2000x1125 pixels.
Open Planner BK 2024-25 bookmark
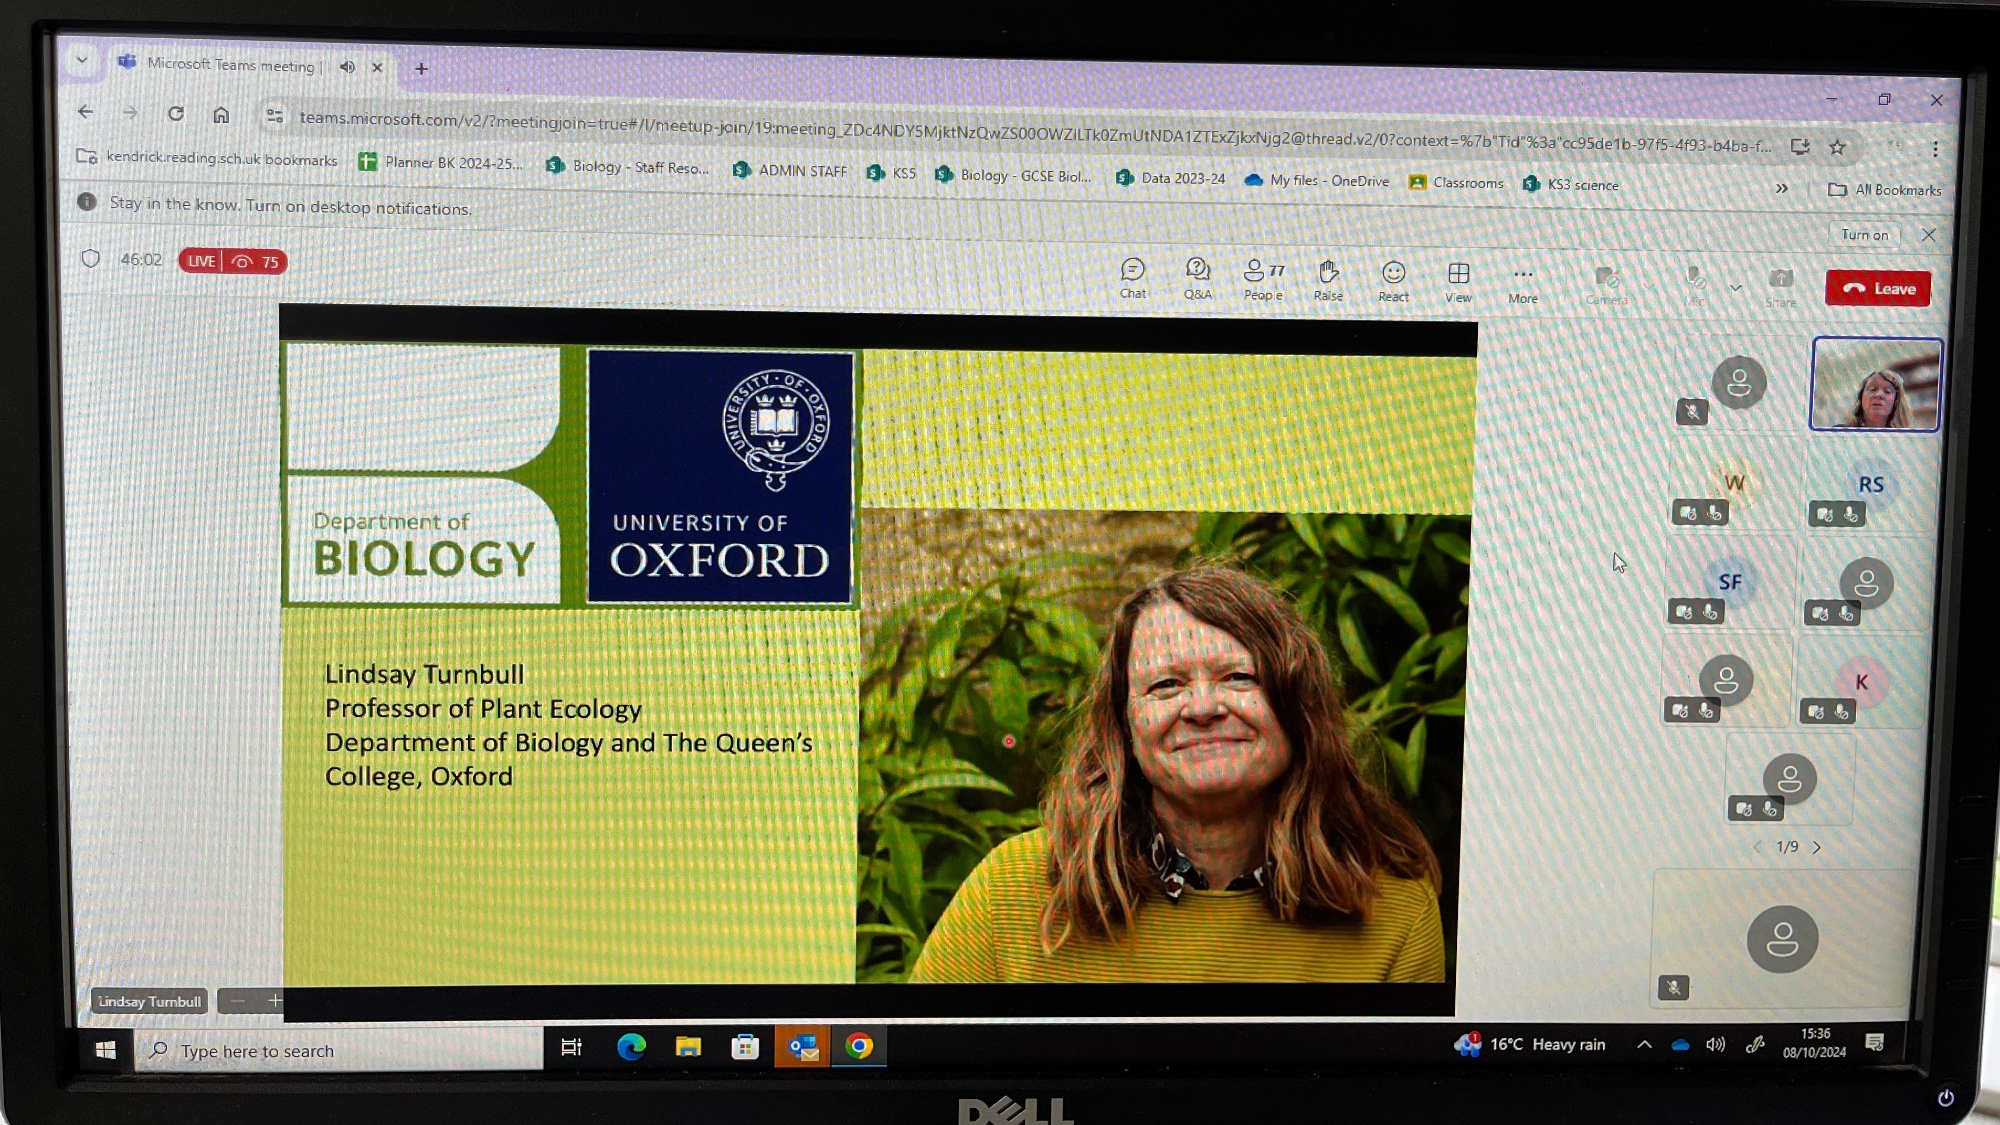click(441, 162)
